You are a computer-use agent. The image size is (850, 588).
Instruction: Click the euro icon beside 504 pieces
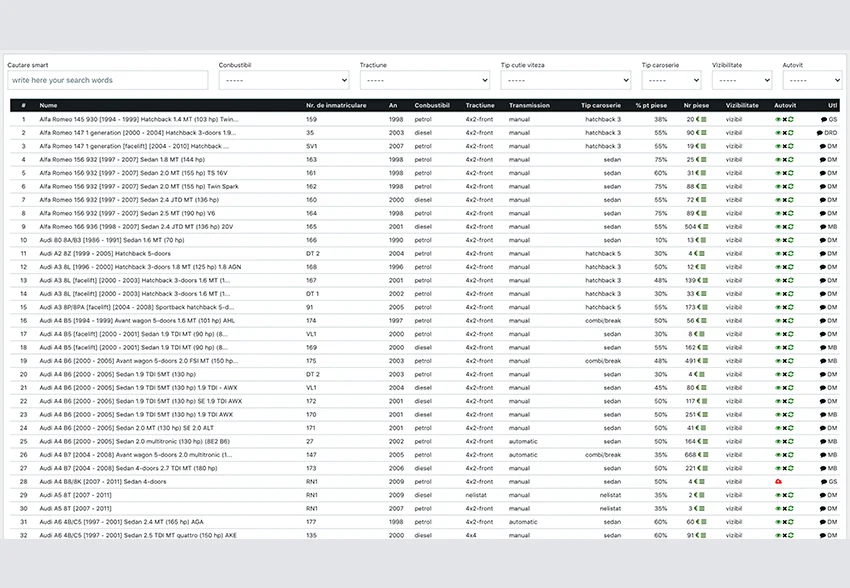700,227
